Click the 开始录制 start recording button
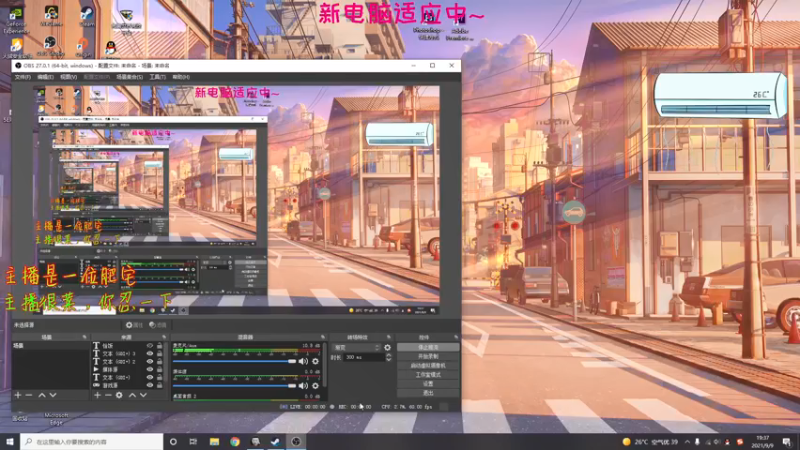The height and width of the screenshot is (450, 800). coord(428,357)
